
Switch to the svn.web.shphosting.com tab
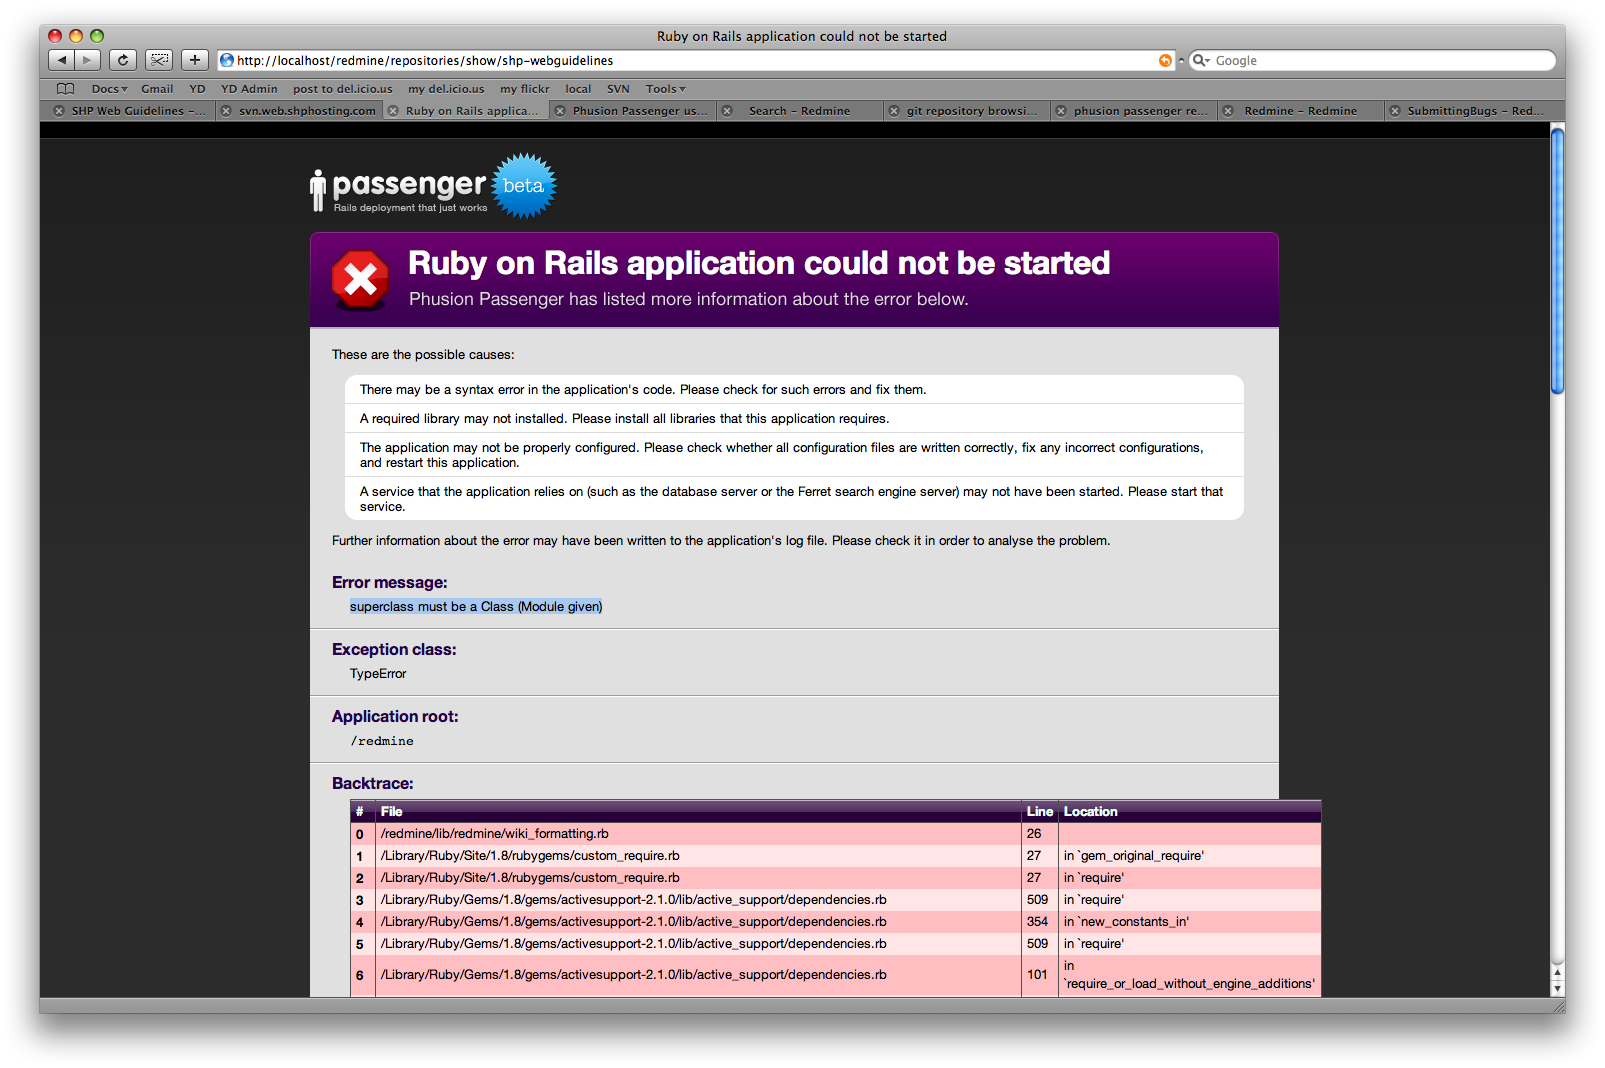coord(307,111)
